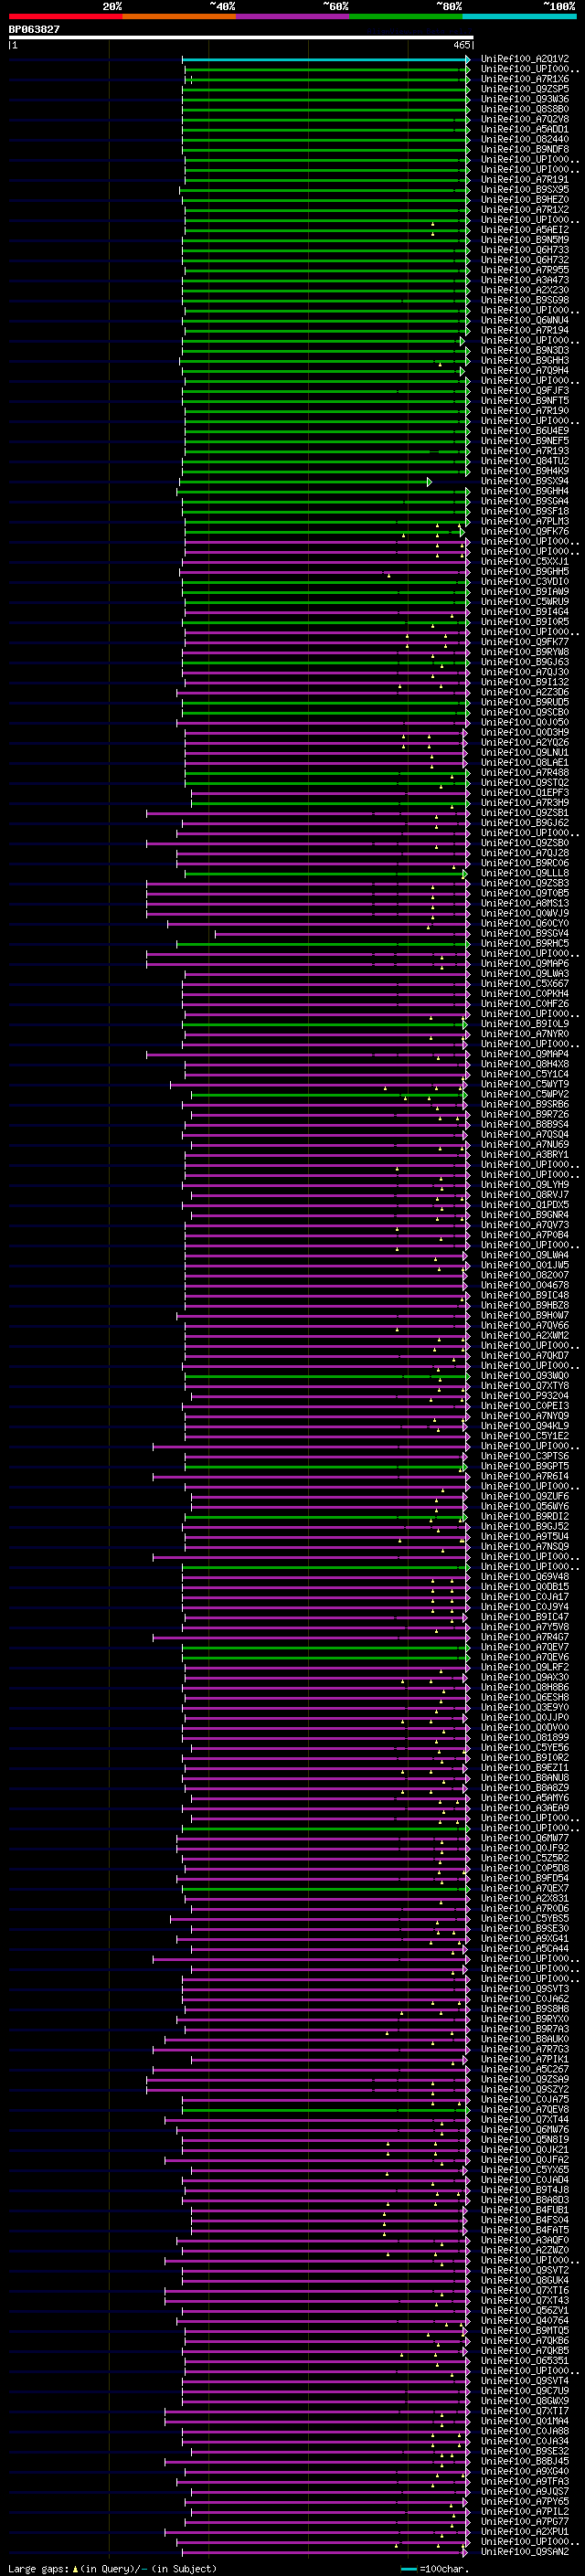Click hit label UniRef100_Q9ZSP5
Viewport: 585px width, 2576px height.
point(525,89)
